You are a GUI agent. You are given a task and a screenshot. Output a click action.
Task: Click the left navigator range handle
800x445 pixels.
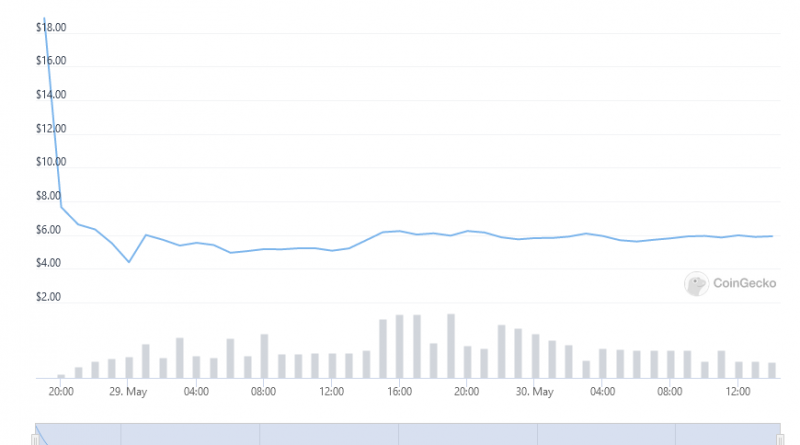[x=37, y=437]
